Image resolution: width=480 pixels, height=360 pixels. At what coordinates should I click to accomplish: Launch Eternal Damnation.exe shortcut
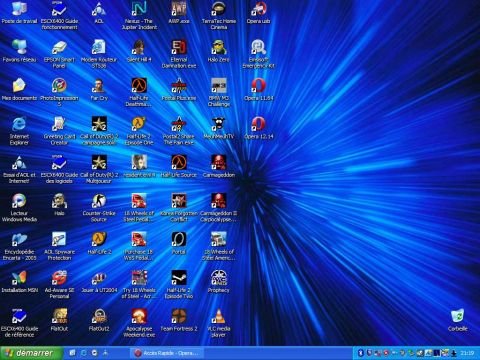coord(179,47)
